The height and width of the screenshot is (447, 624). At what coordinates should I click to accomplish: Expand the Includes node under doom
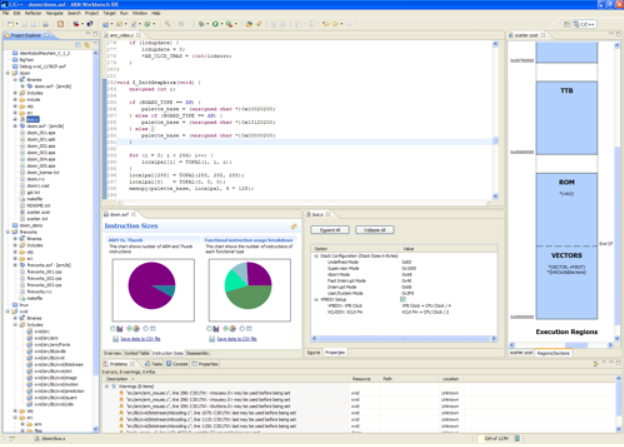coord(15,93)
